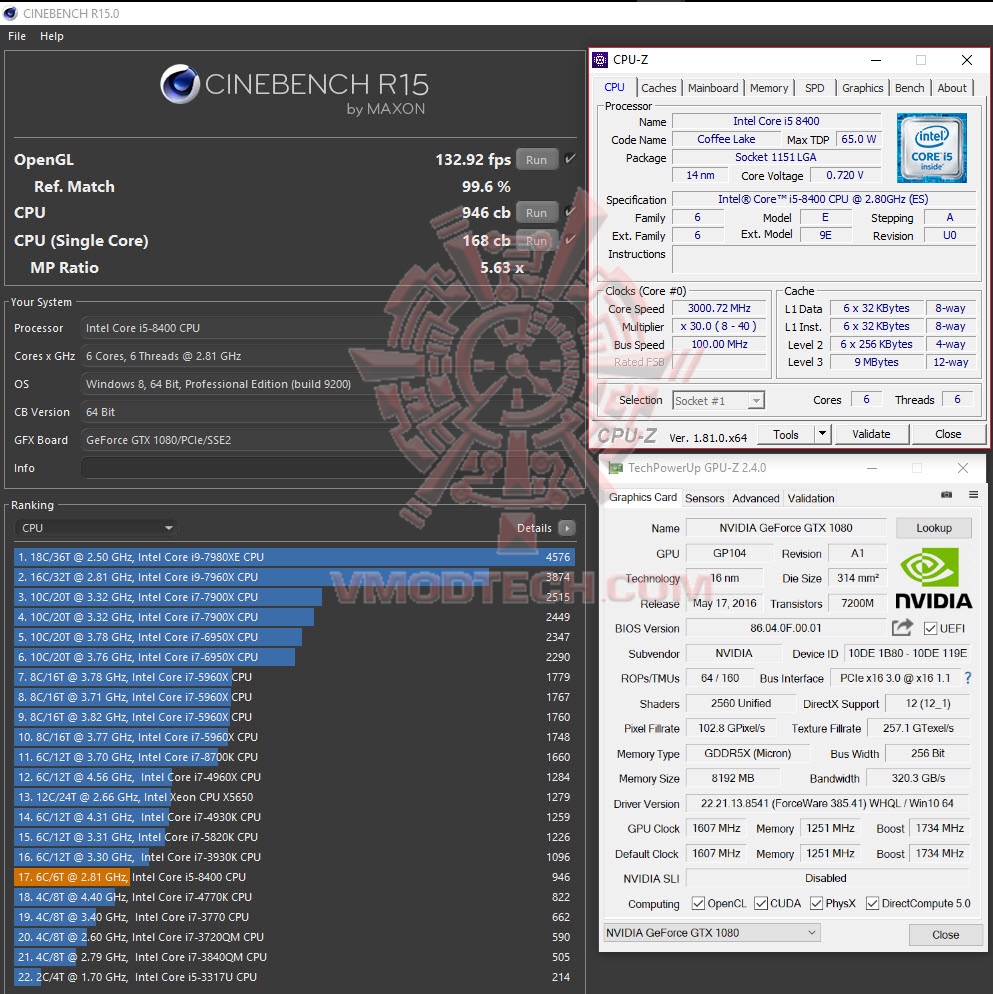Click the Specification field in CPU-Z
The height and width of the screenshot is (994, 993).
[x=823, y=199]
